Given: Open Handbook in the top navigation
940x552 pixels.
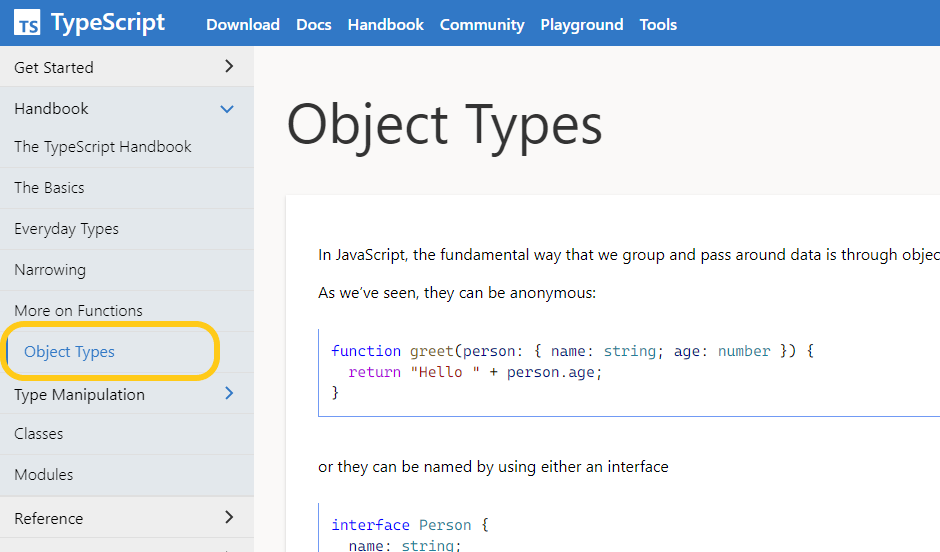Looking at the screenshot, I should click(385, 25).
